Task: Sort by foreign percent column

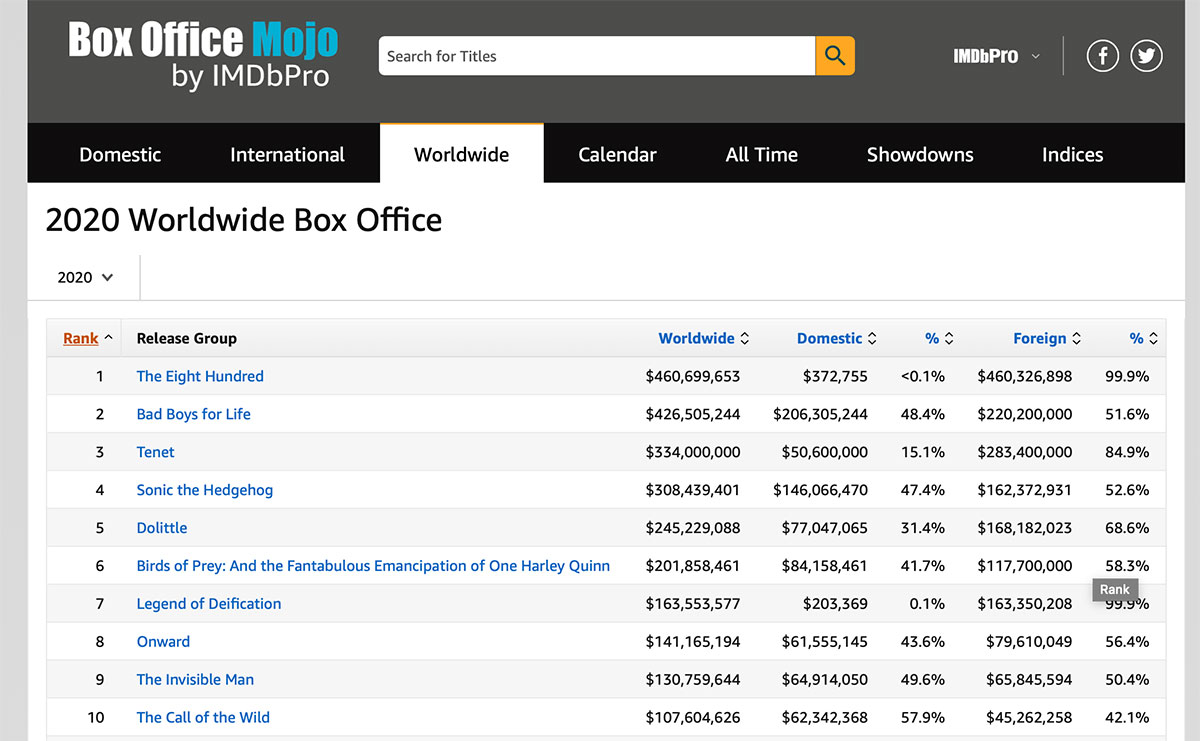Action: click(x=1144, y=338)
